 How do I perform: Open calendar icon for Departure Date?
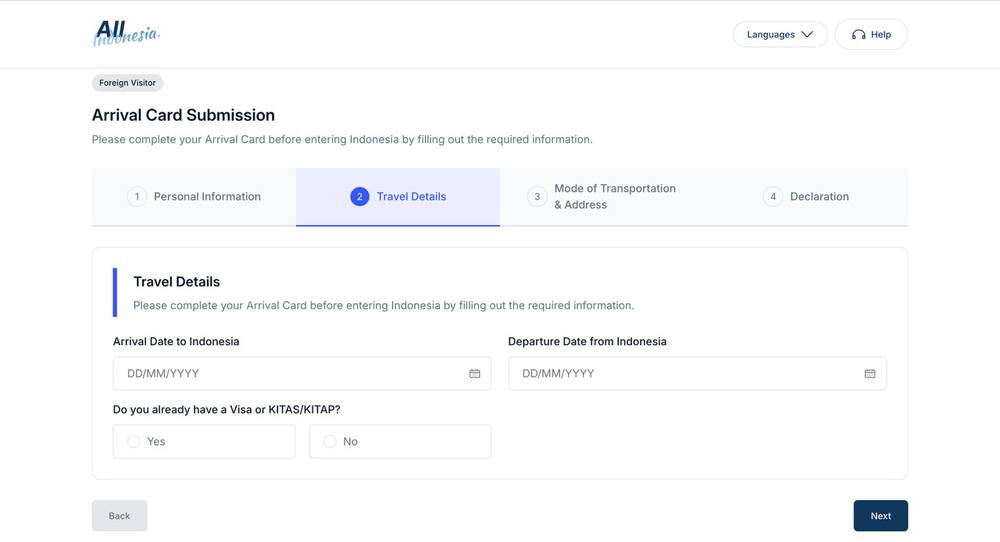(870, 374)
